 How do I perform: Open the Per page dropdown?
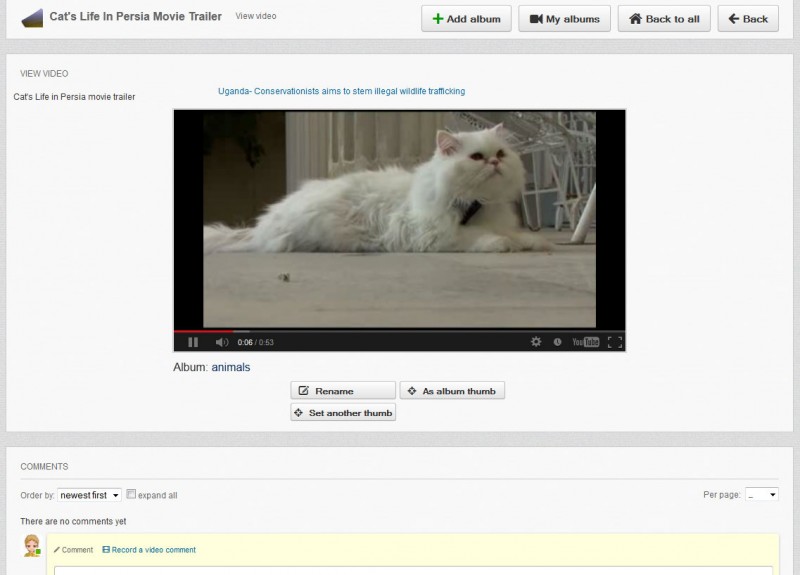(x=762, y=494)
